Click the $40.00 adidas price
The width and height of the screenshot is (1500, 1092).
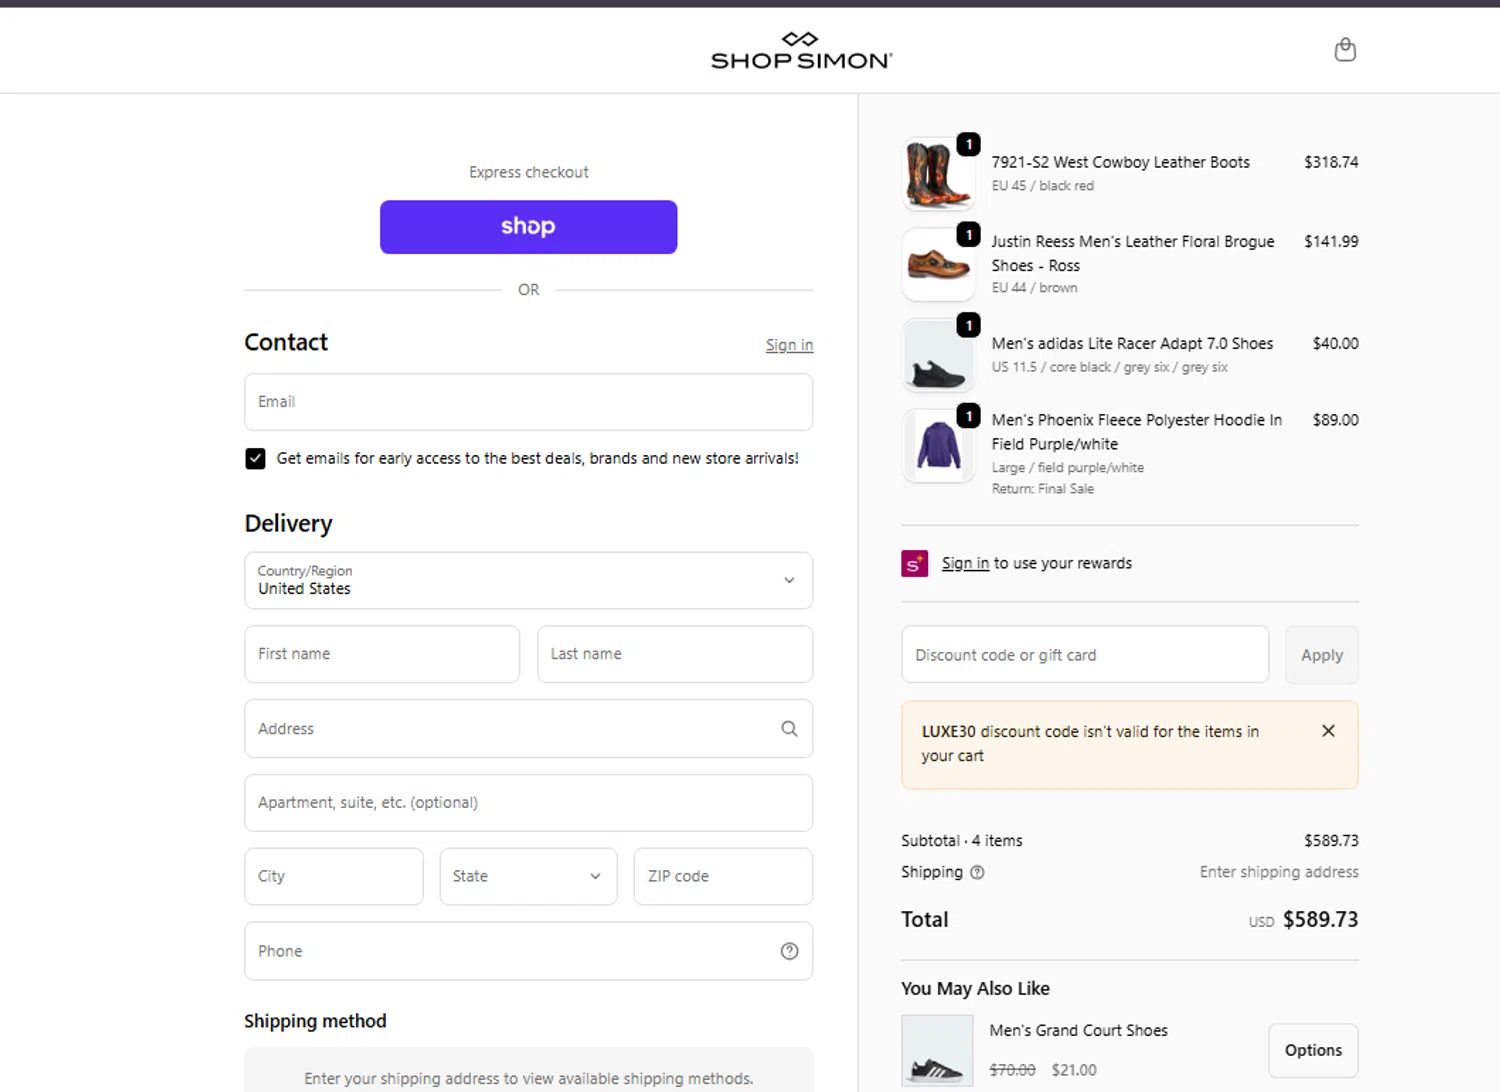click(1335, 343)
